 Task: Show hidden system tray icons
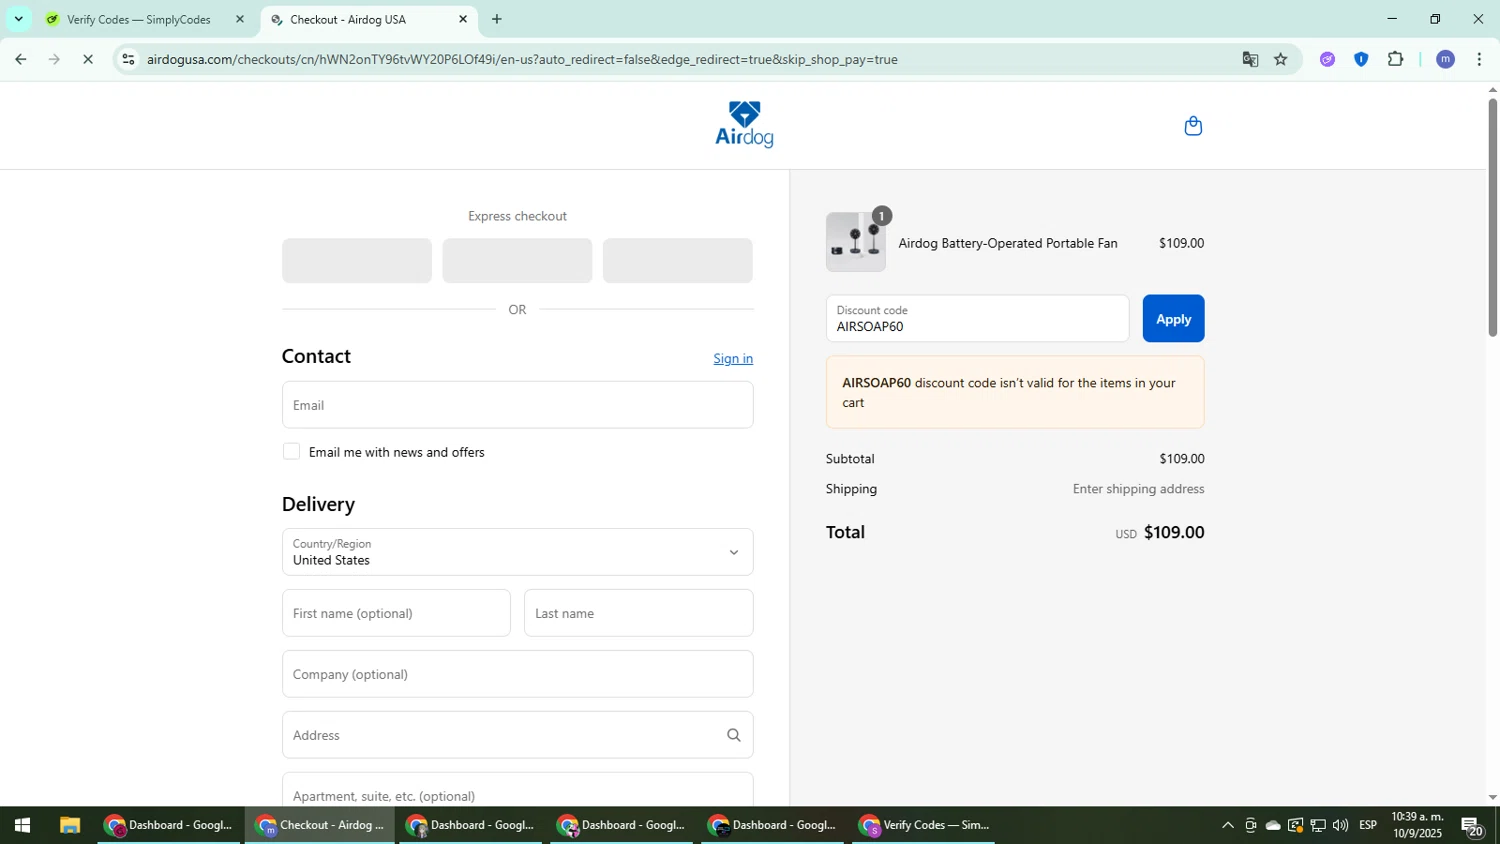tap(1228, 825)
